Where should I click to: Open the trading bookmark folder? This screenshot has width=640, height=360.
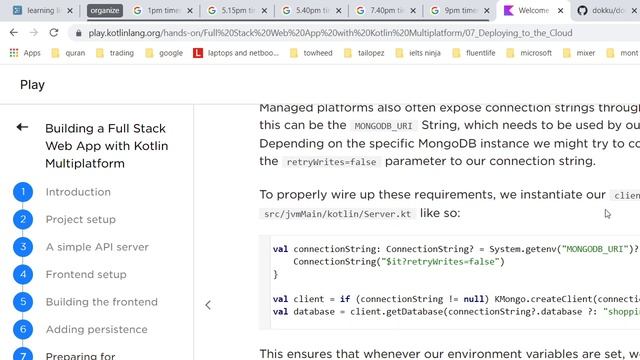(x=115, y=53)
